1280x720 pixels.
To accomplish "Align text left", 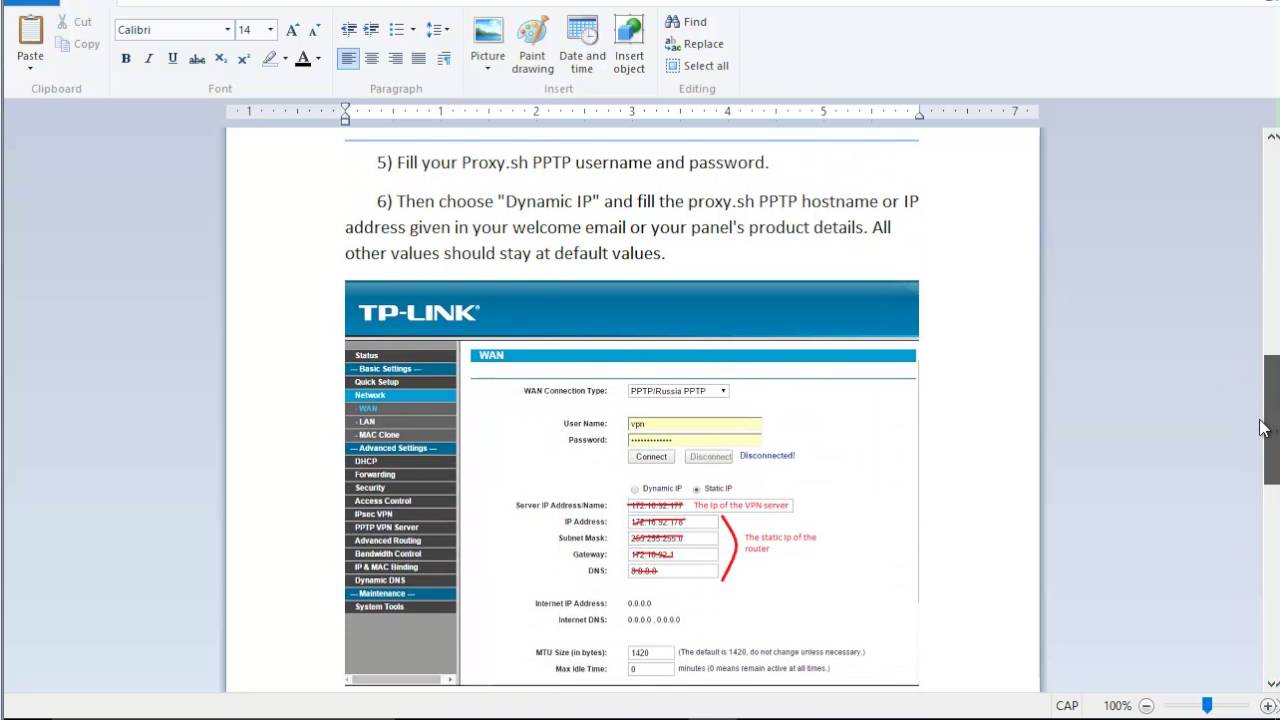I will 348,59.
